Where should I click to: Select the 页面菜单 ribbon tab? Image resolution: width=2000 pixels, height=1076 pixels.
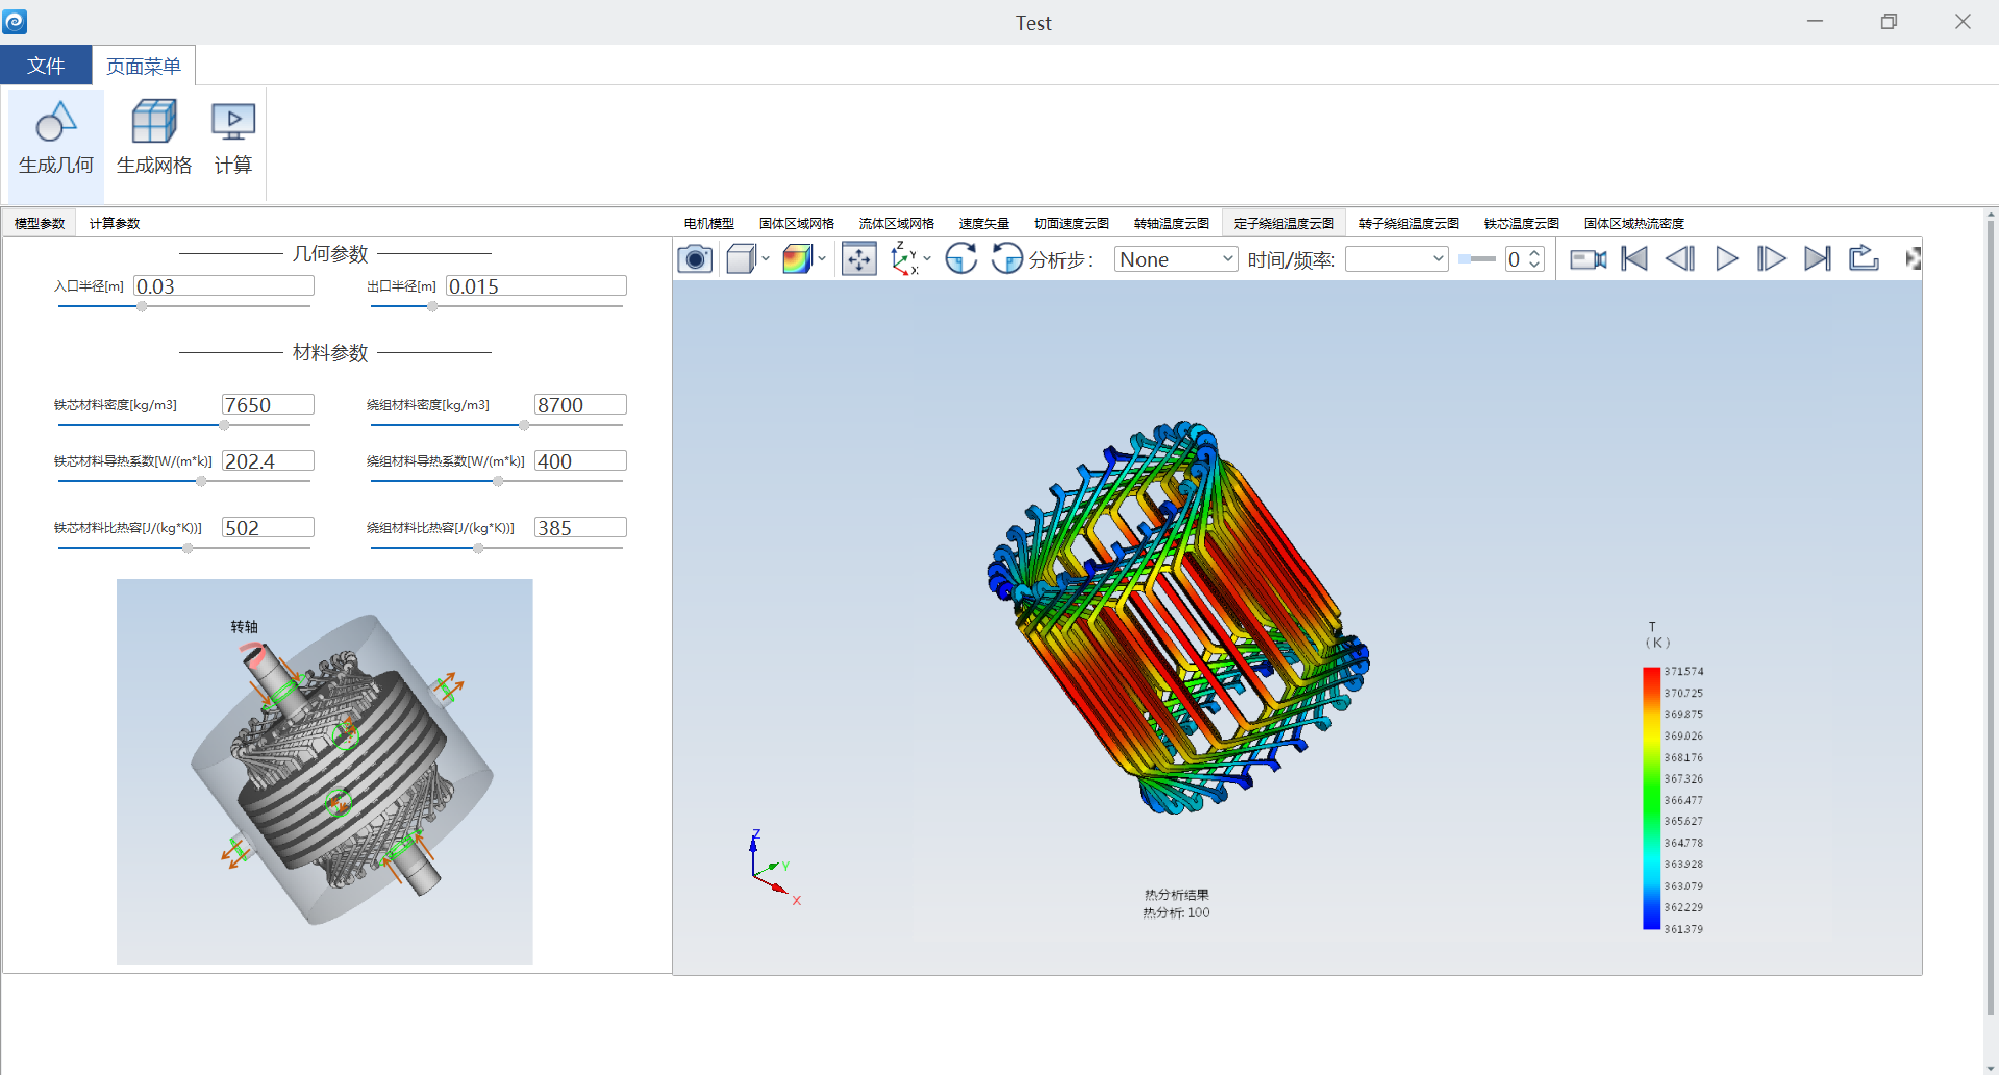point(144,66)
